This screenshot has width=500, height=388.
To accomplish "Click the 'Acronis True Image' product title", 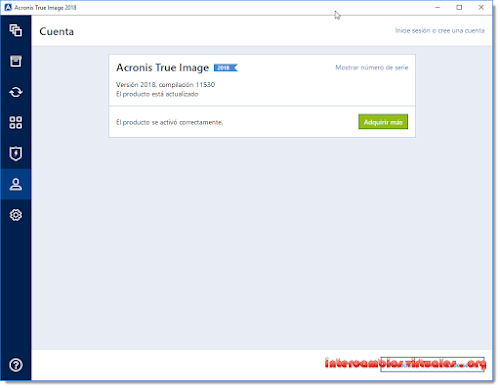I will tap(162, 68).
